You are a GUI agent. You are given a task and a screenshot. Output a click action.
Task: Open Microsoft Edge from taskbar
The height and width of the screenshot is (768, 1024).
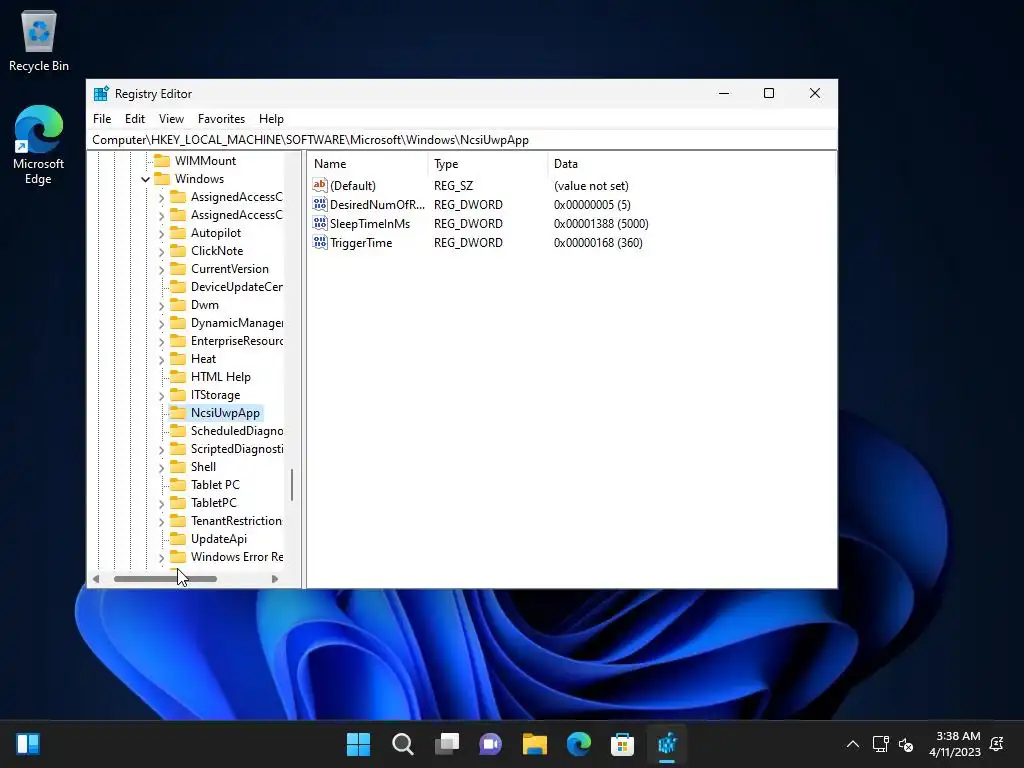(579, 744)
